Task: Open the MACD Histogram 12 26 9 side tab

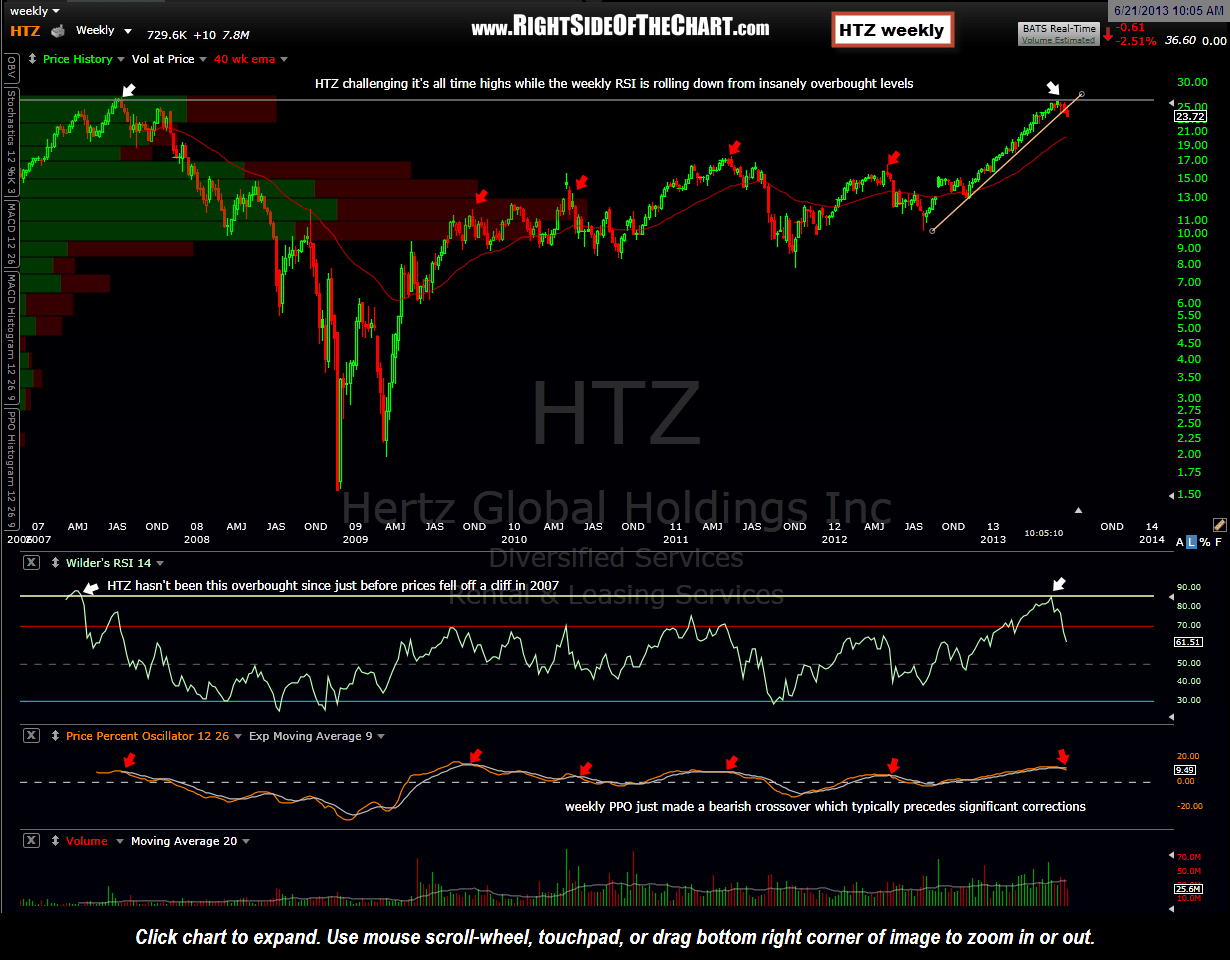Action: point(10,340)
